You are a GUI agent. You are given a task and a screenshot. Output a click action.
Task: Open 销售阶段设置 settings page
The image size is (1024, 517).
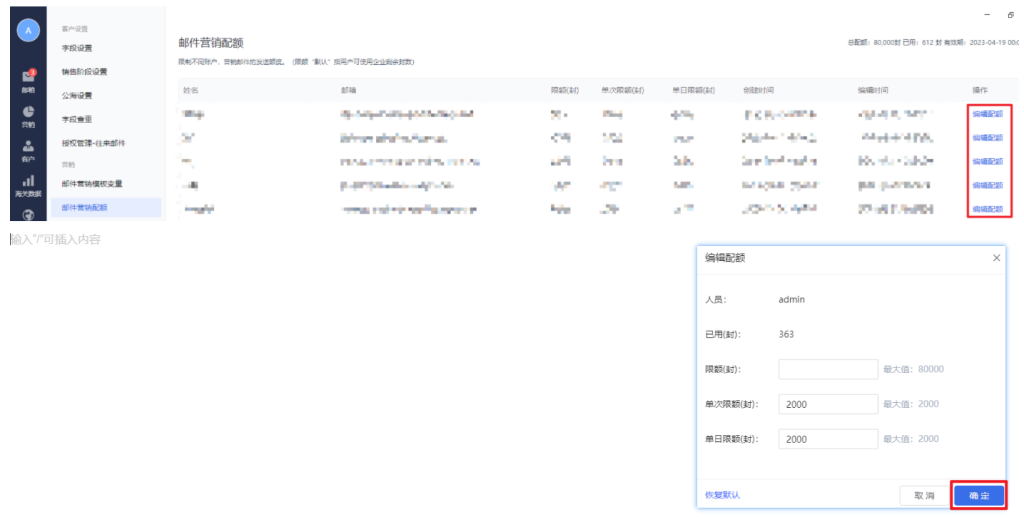pyautogui.click(x=84, y=72)
